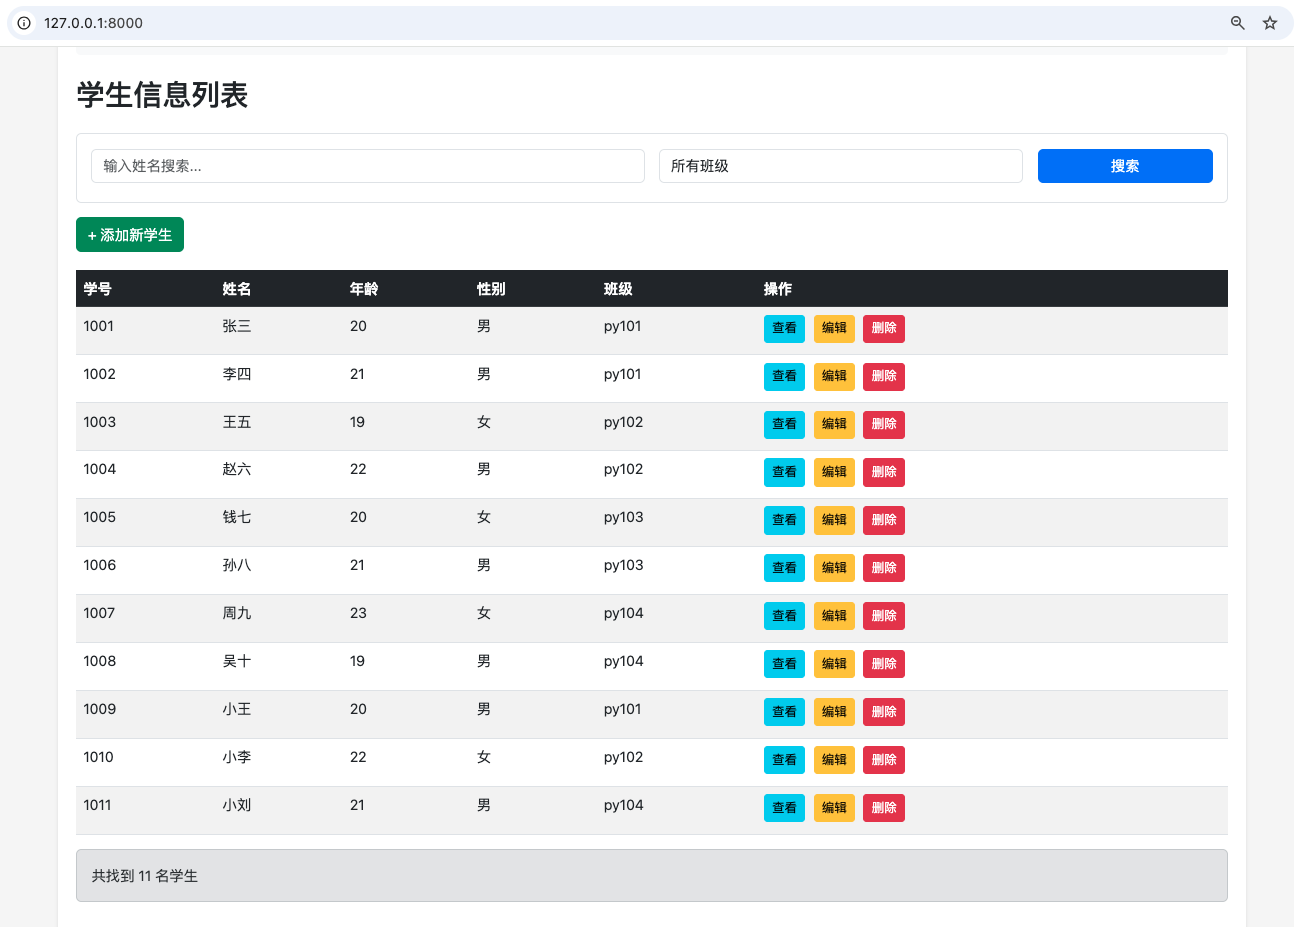1294x927 pixels.
Task: Click the 年龄 column header
Action: [364, 289]
